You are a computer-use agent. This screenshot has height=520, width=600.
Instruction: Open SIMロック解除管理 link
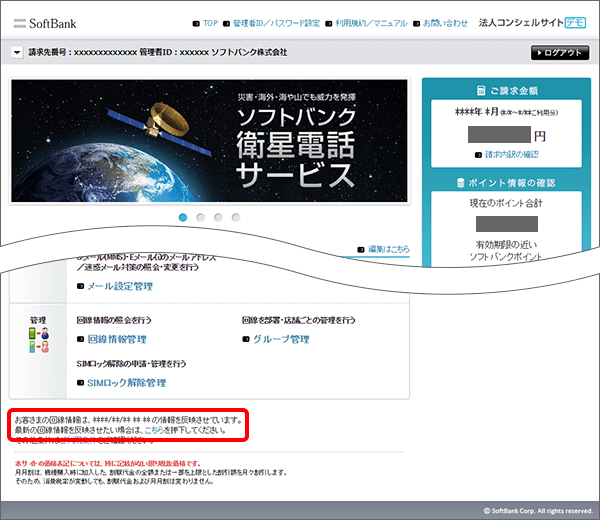127,383
